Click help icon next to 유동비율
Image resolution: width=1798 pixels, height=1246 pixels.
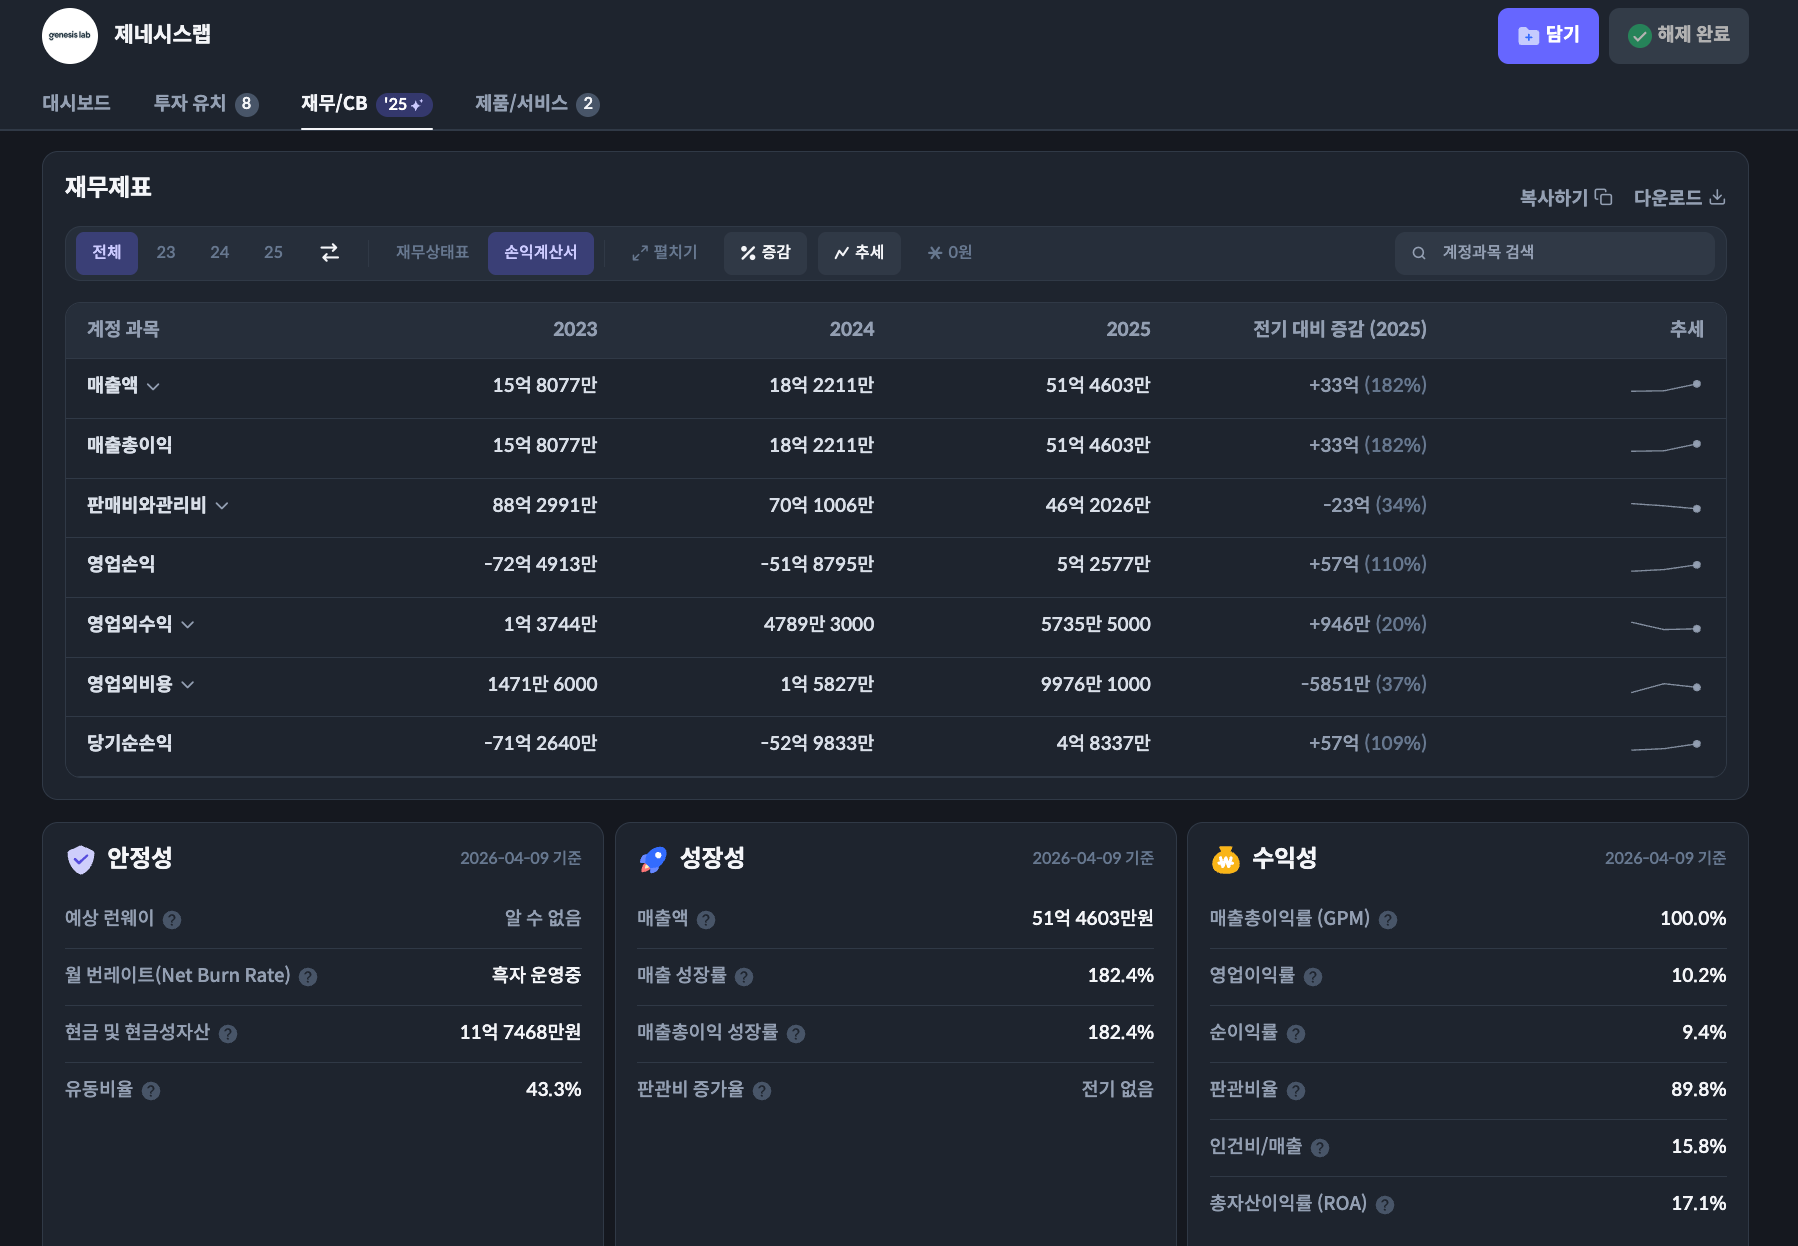151,1091
